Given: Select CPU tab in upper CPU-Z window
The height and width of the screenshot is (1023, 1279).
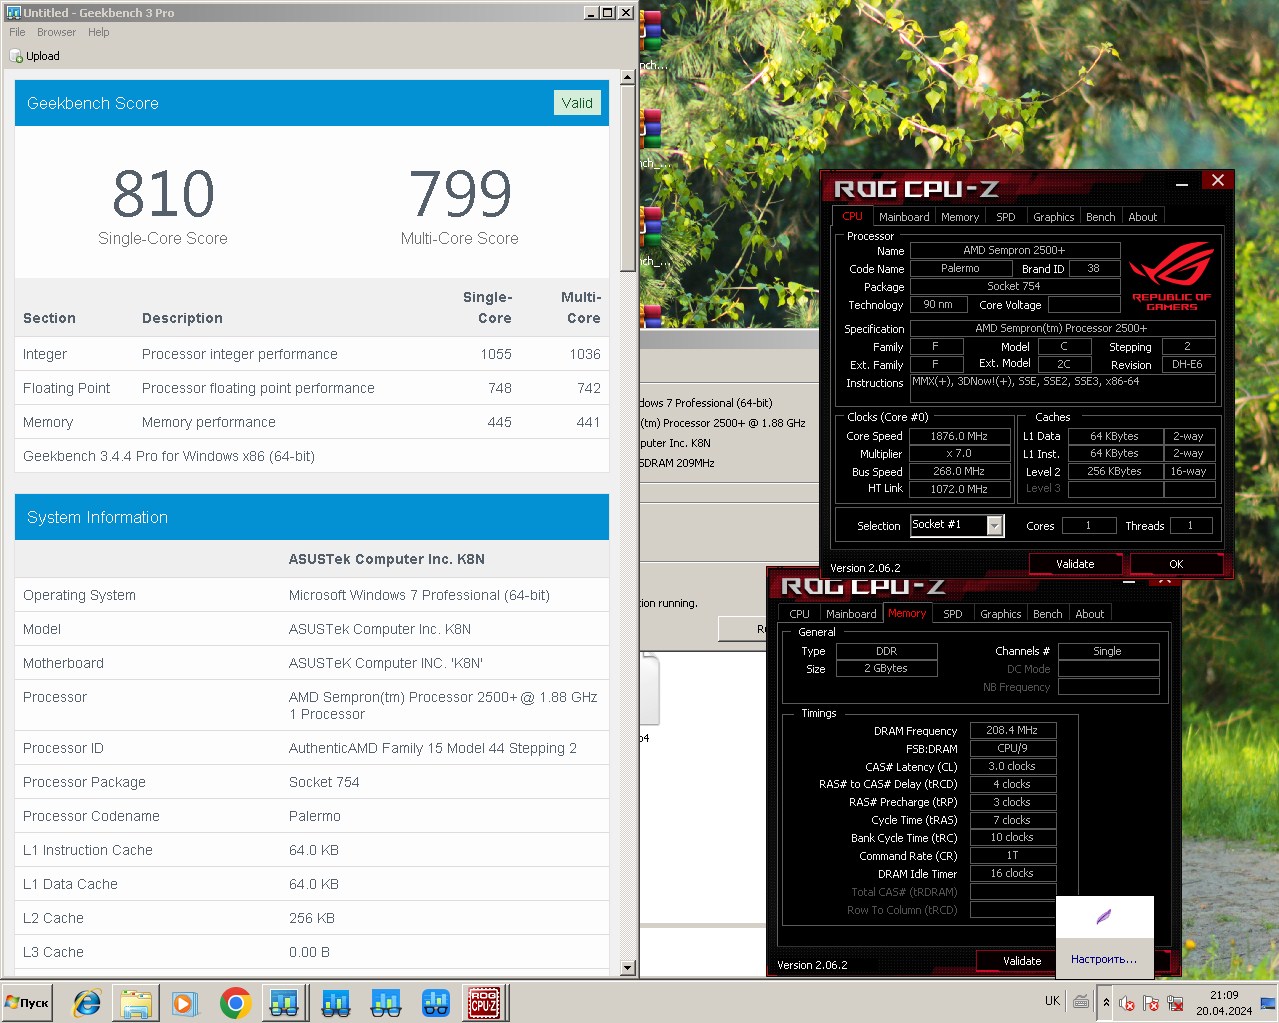Looking at the screenshot, I should point(852,216).
